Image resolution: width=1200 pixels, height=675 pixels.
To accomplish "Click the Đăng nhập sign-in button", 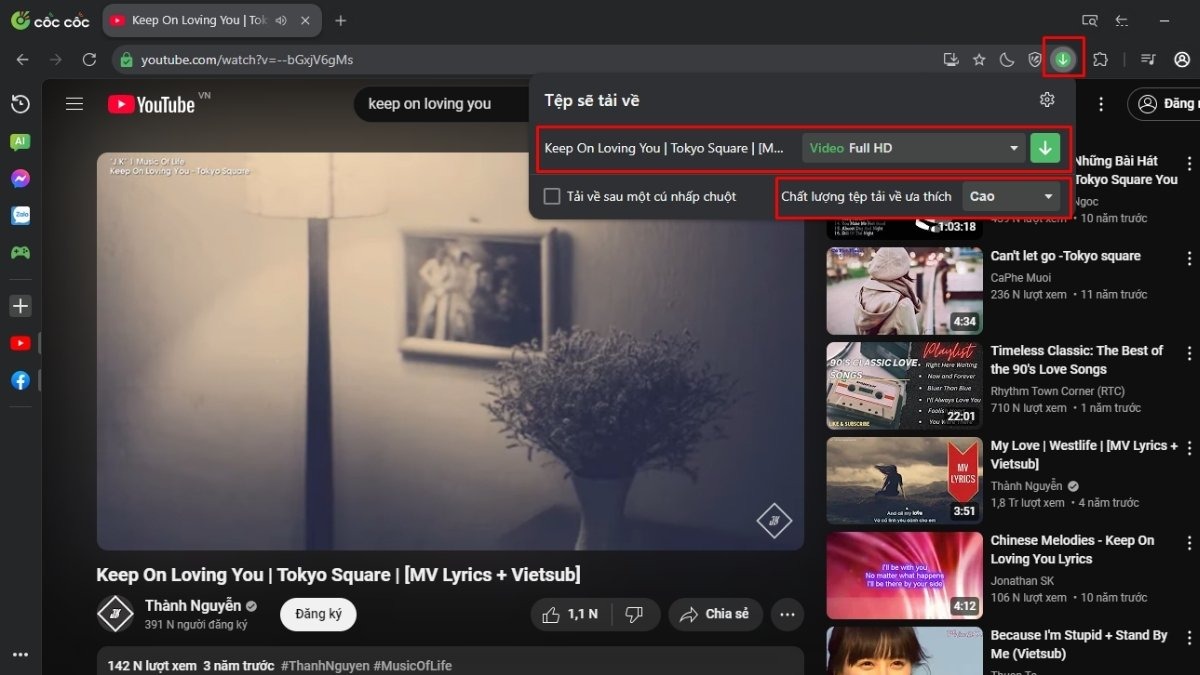I will [1165, 104].
